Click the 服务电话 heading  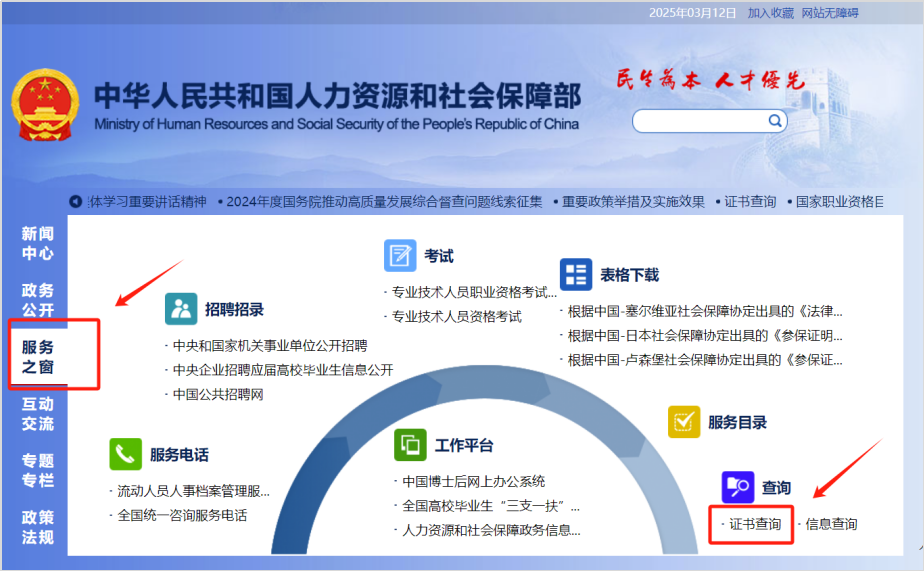click(x=179, y=454)
